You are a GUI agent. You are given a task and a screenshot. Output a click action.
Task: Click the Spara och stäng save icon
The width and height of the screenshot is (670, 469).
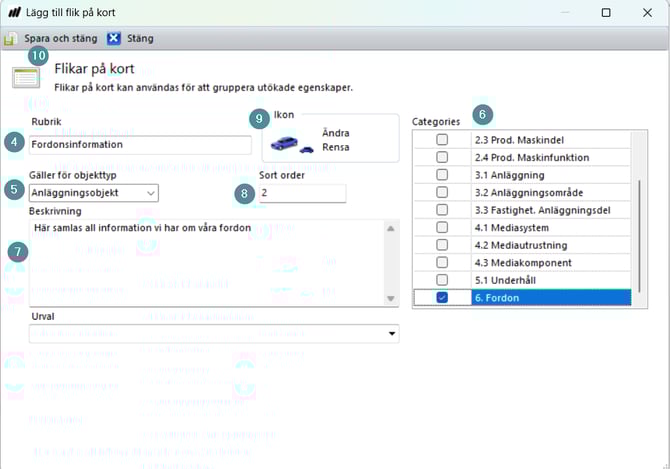pyautogui.click(x=10, y=39)
